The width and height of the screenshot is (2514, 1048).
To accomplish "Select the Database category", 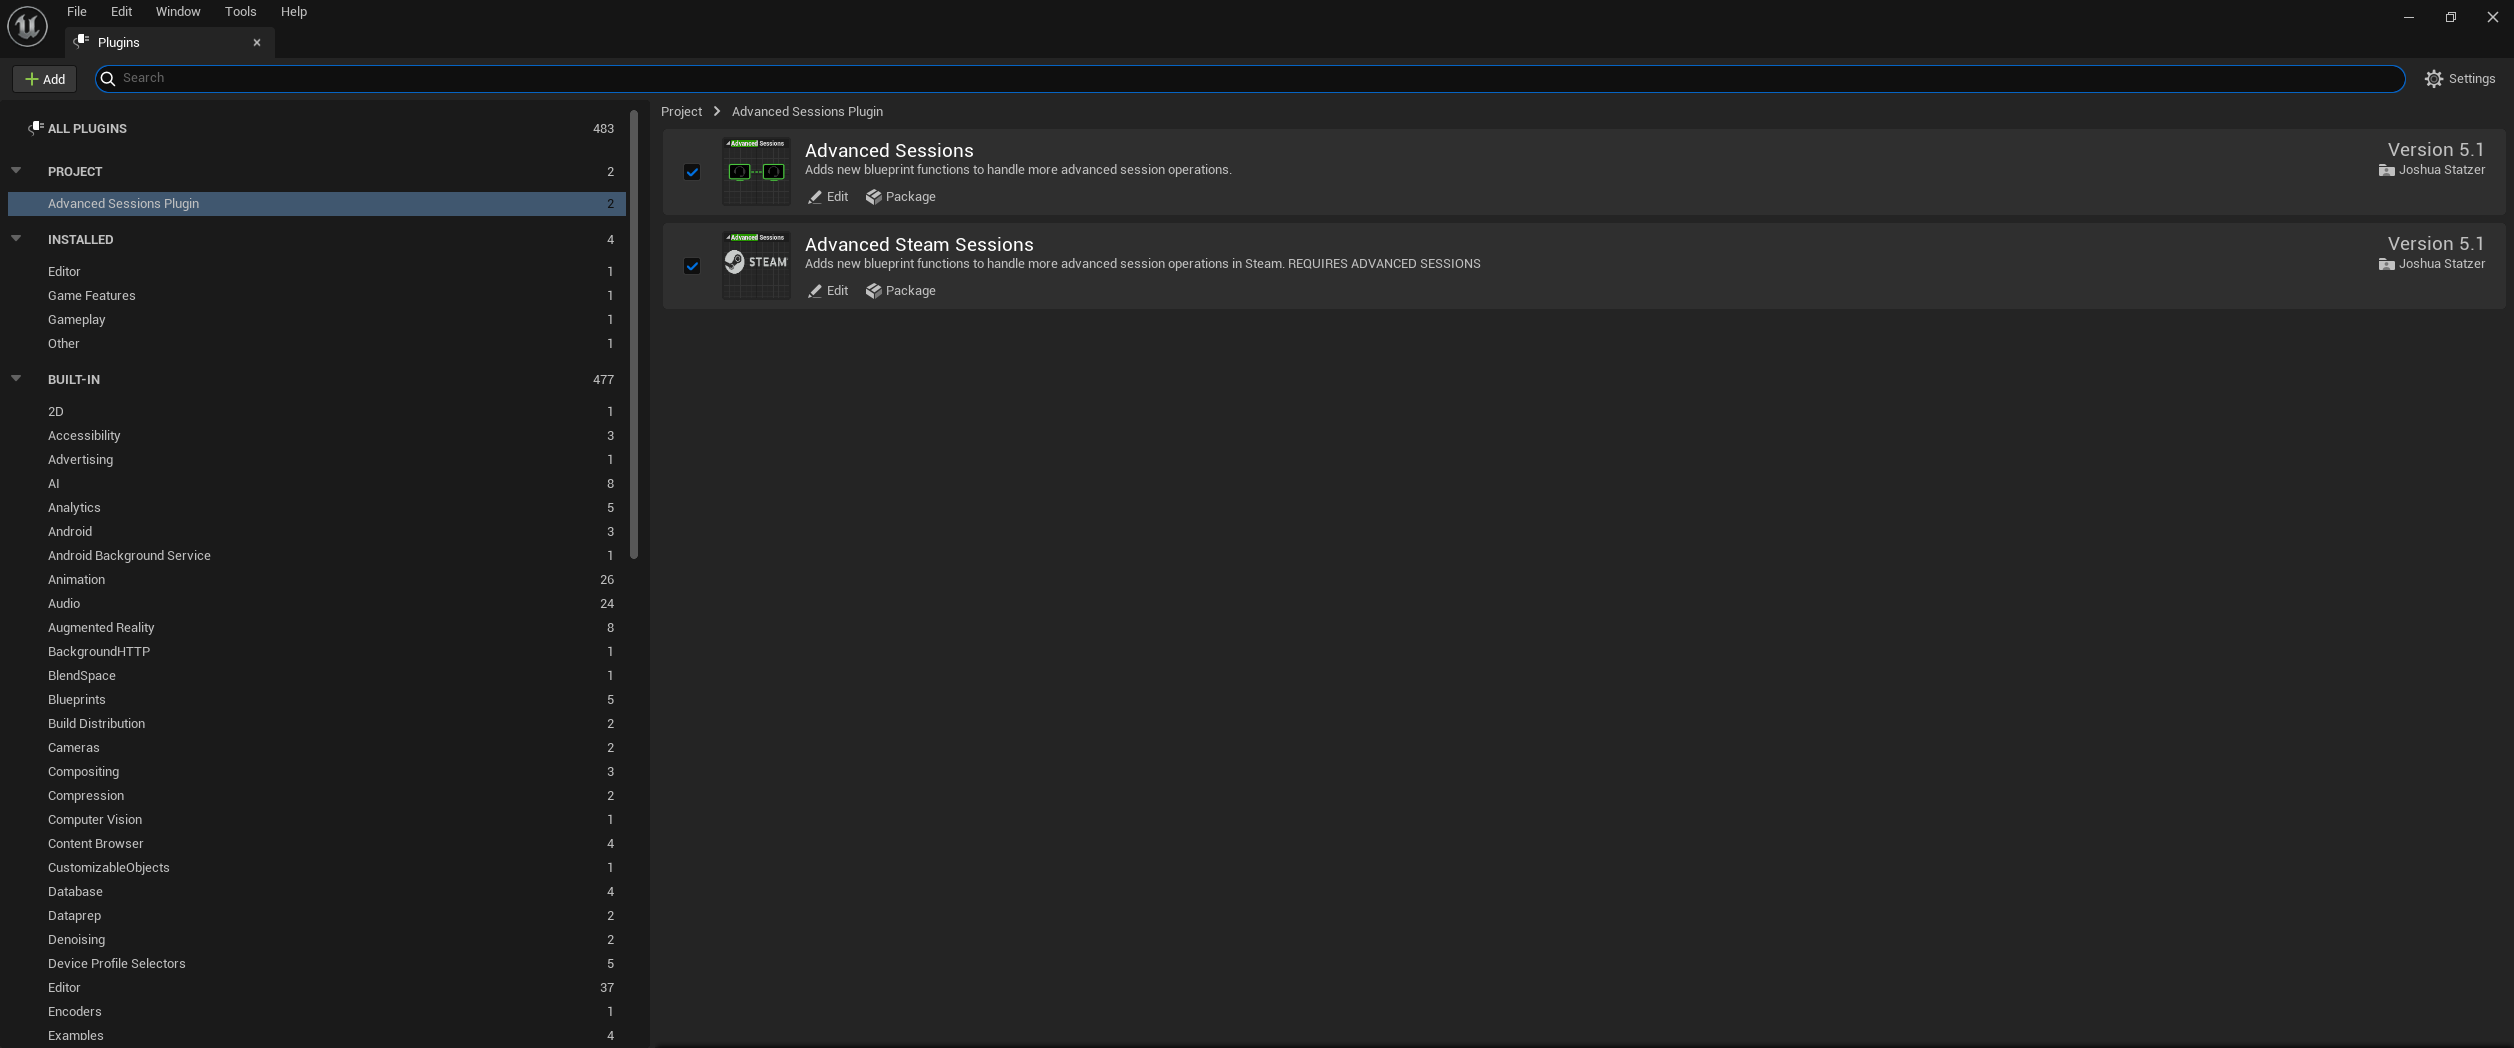I will click(x=317, y=892).
